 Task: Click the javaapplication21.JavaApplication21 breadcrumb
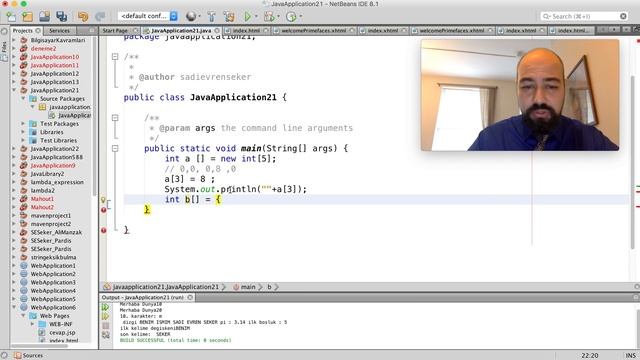[x=165, y=287]
